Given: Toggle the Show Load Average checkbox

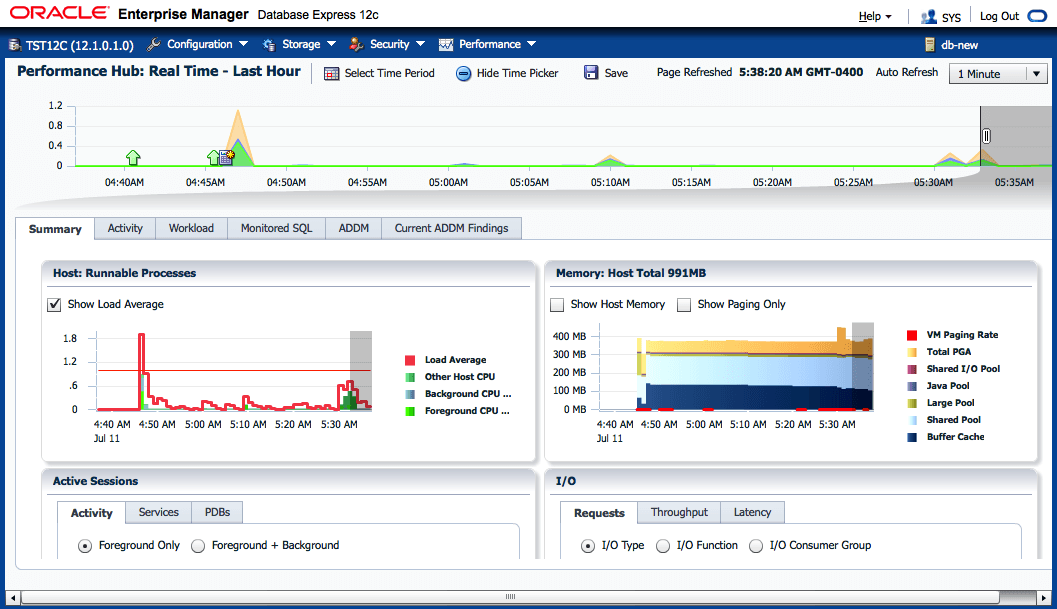Looking at the screenshot, I should click(54, 305).
